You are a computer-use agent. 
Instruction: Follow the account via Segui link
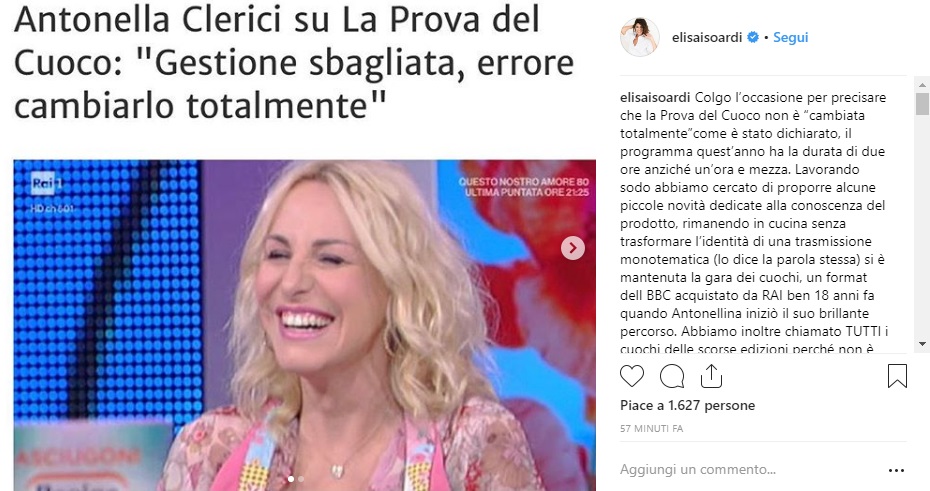[x=791, y=37]
